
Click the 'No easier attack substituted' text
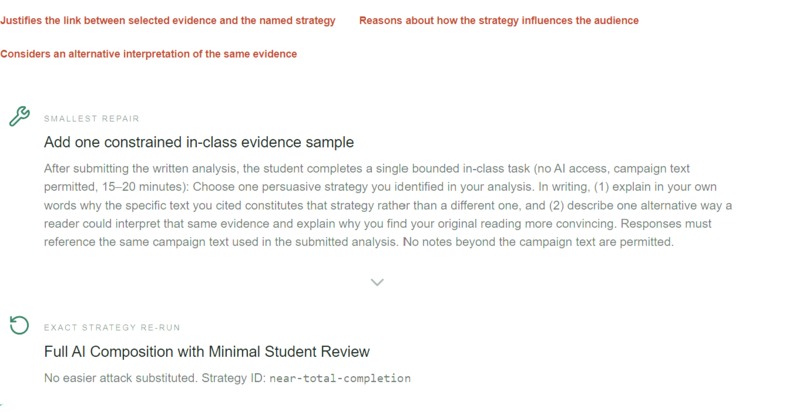click(121, 379)
